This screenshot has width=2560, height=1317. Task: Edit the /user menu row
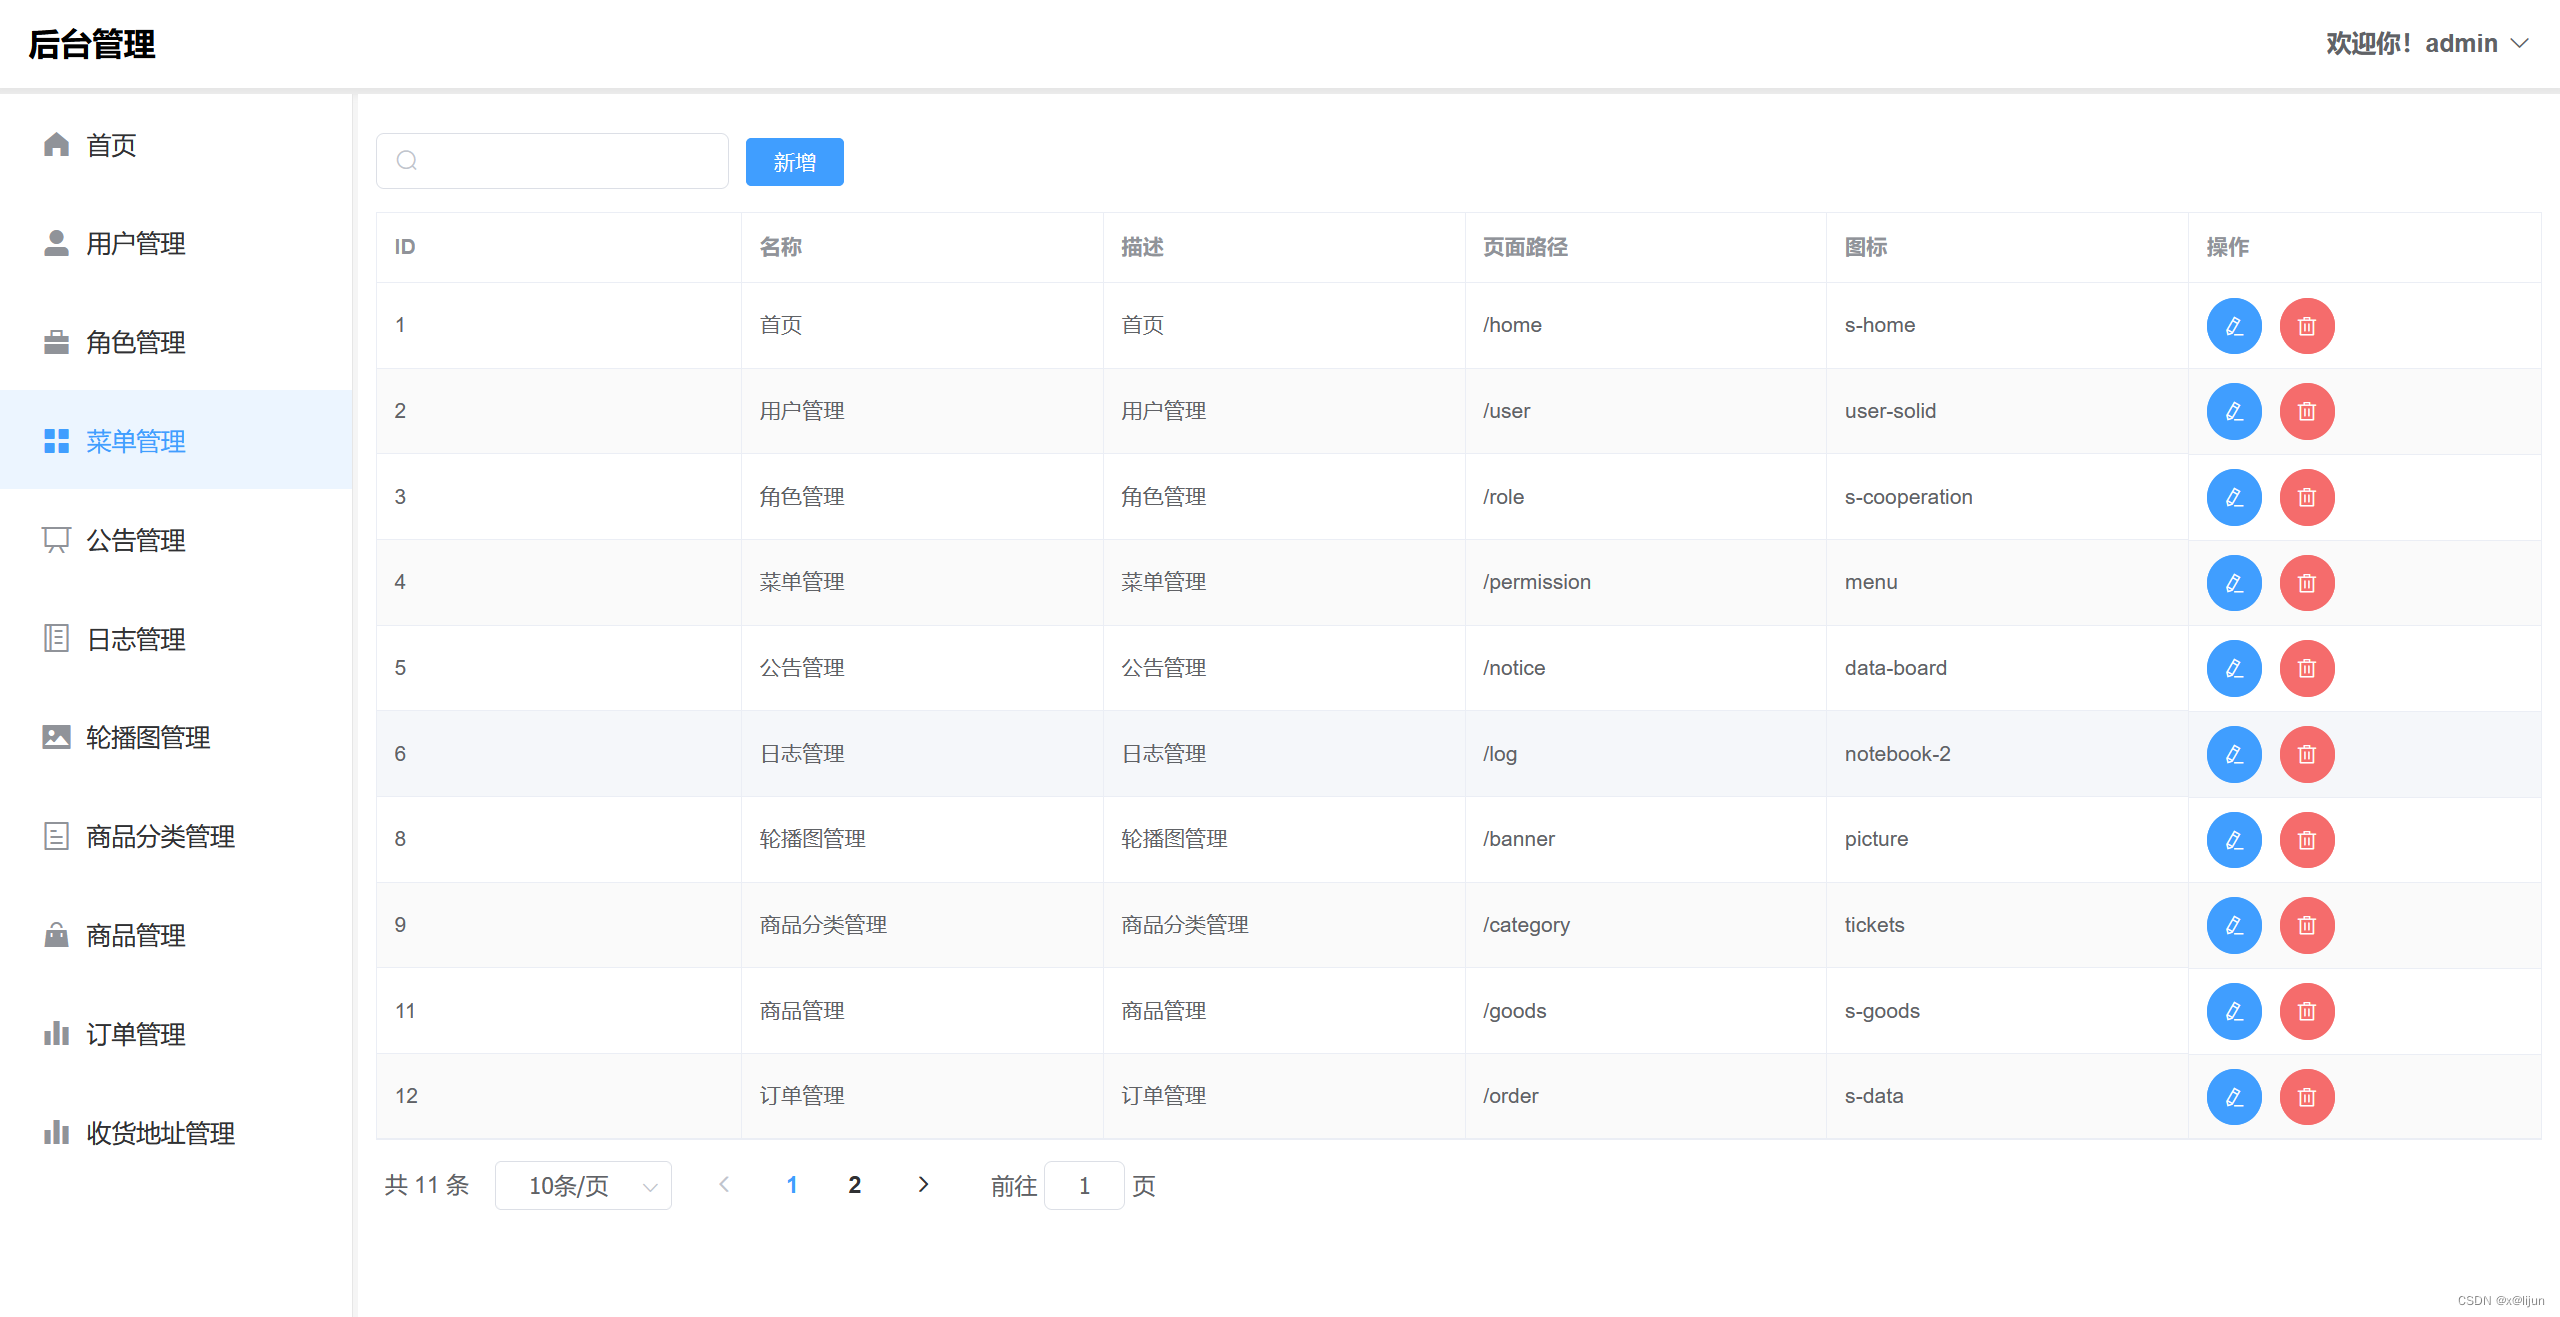[x=2234, y=411]
